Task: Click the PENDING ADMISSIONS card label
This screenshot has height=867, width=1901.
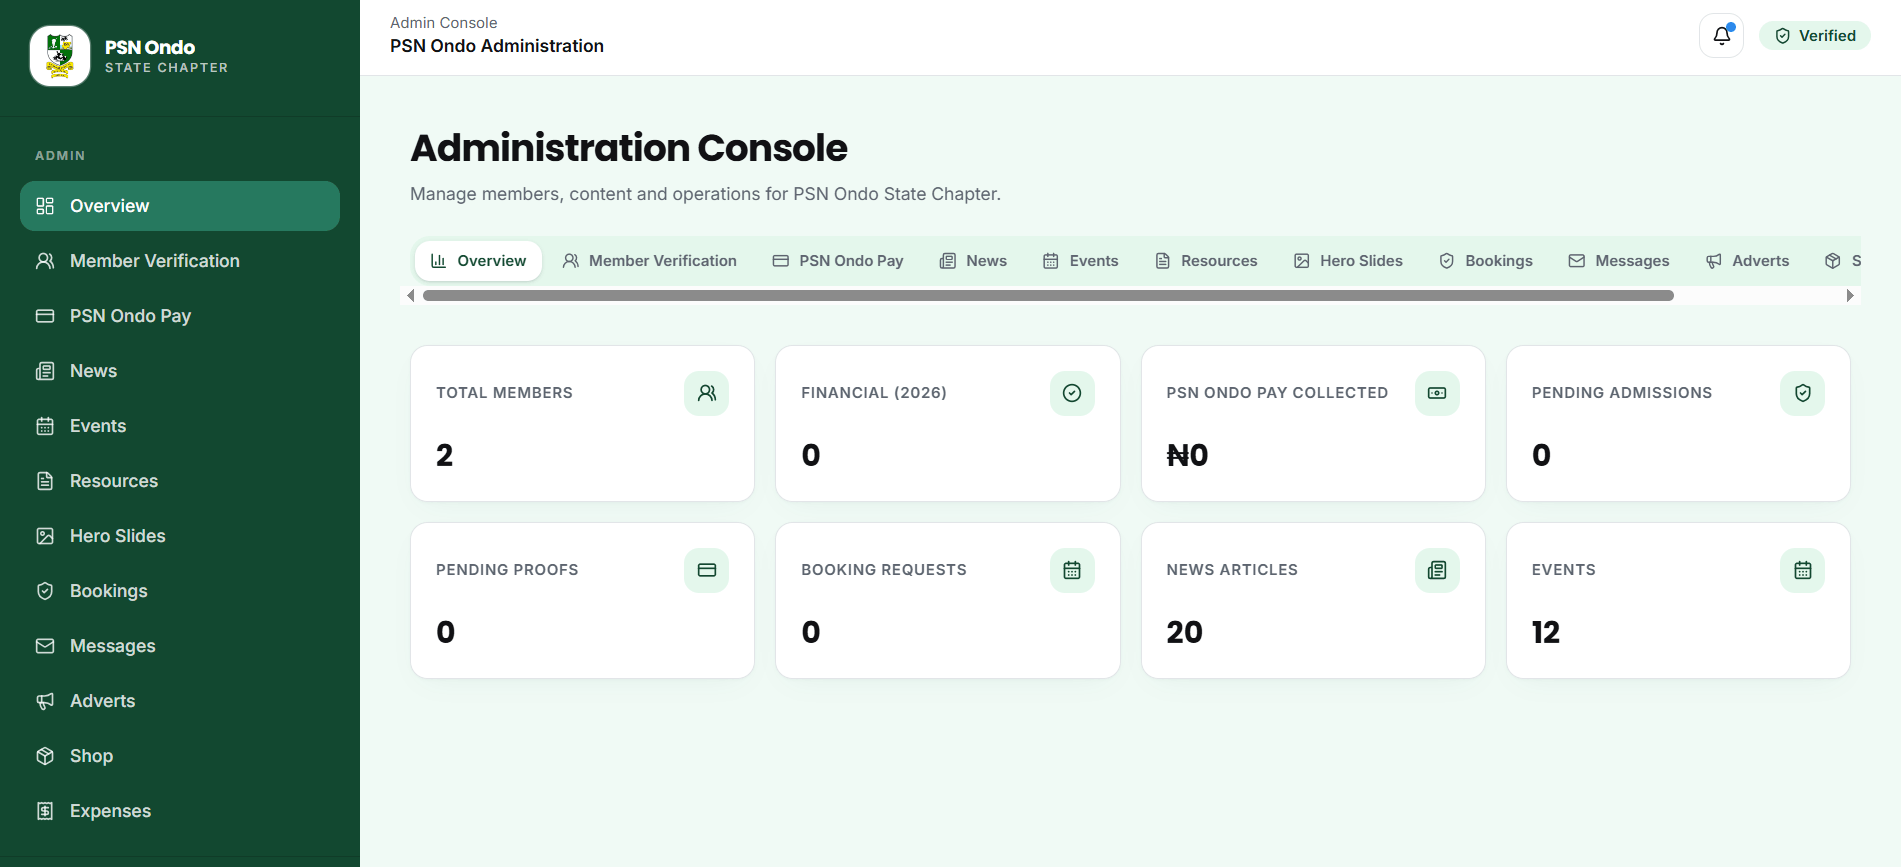Action: coord(1621,393)
